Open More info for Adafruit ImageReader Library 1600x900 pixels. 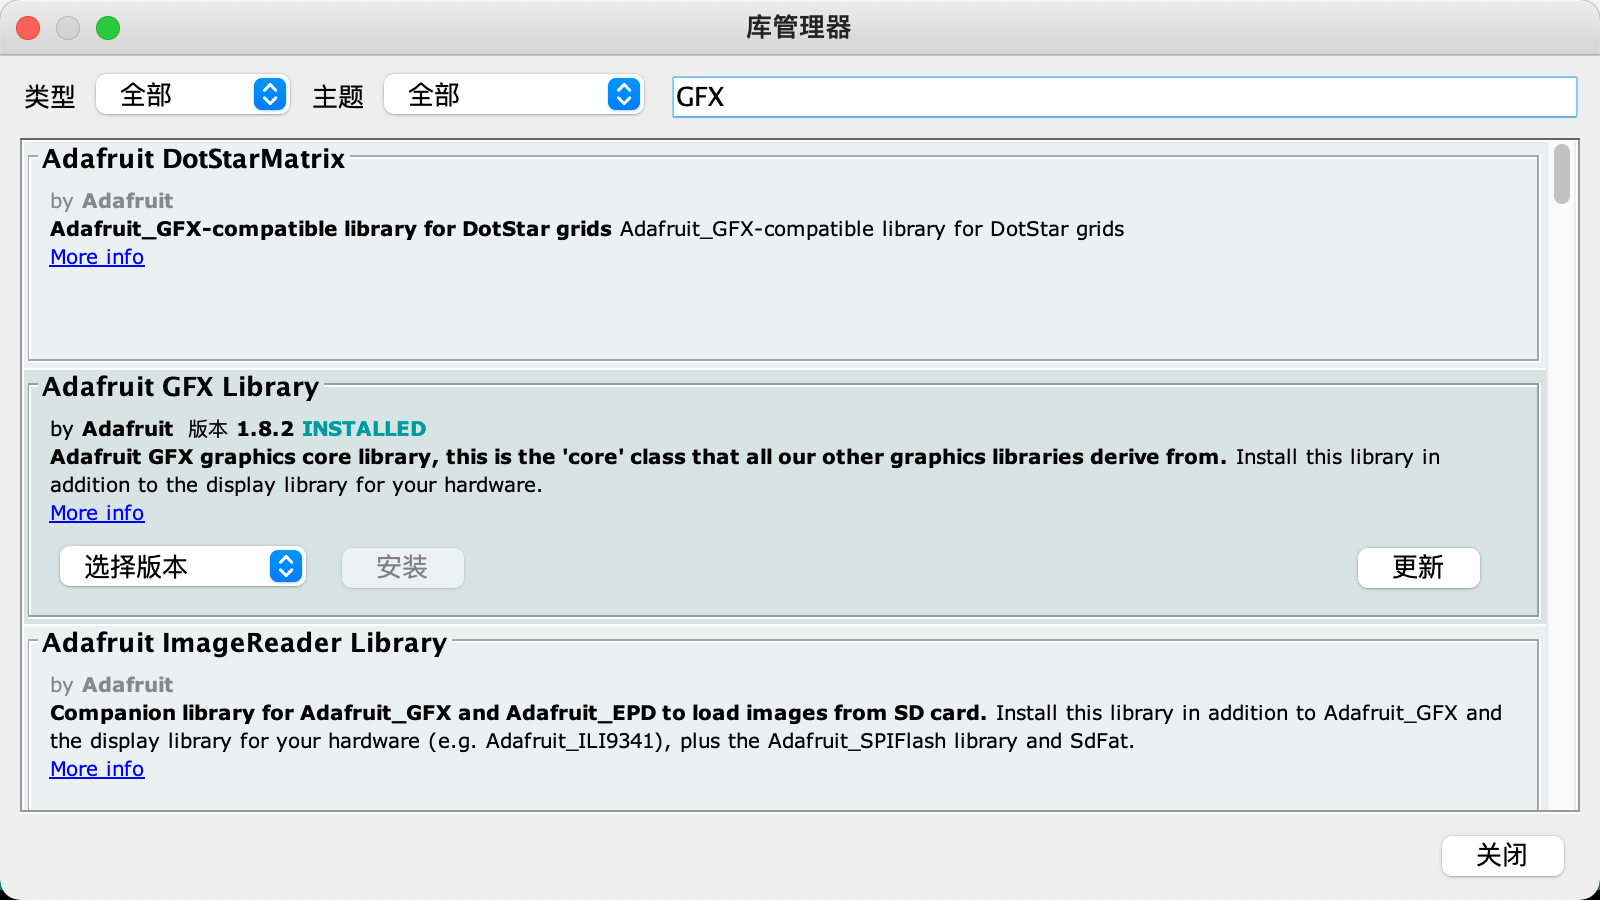[97, 769]
